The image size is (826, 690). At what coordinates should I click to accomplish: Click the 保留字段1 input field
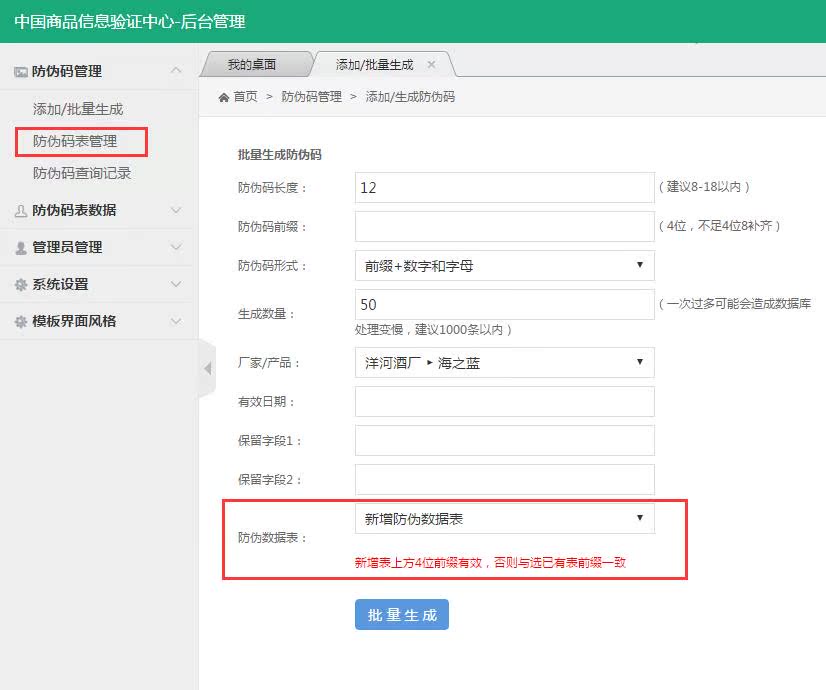pyautogui.click(x=505, y=440)
